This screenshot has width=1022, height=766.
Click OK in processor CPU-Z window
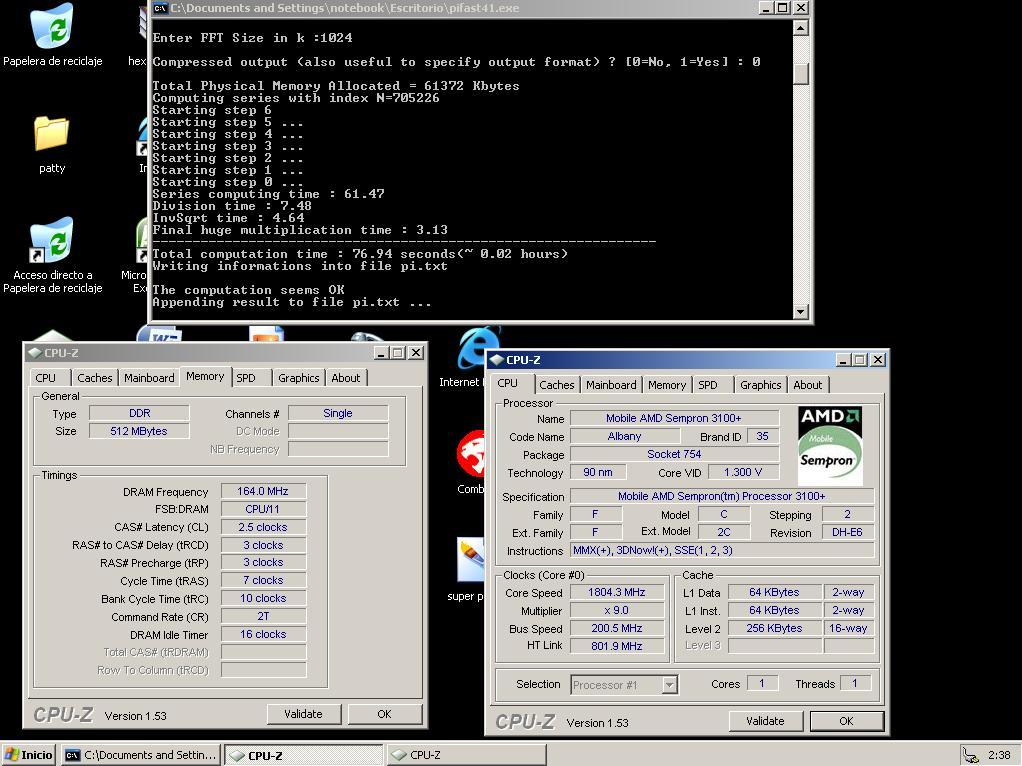[x=846, y=721]
